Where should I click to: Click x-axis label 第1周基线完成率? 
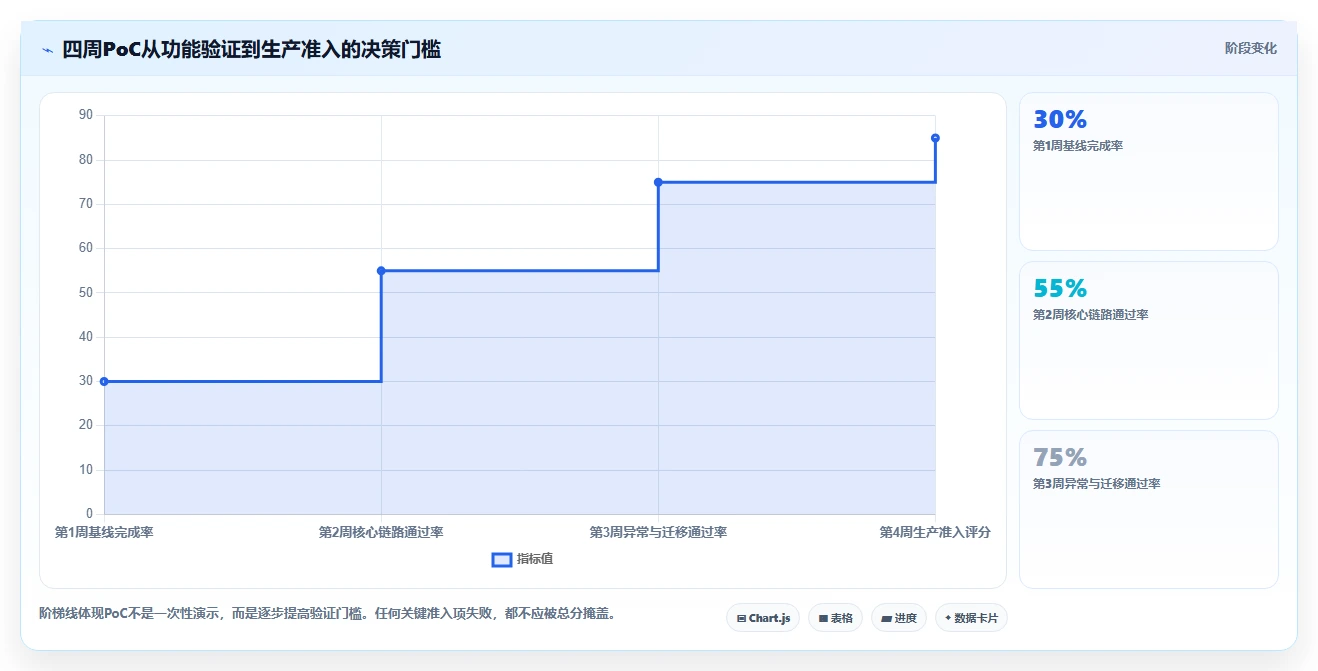click(x=104, y=532)
